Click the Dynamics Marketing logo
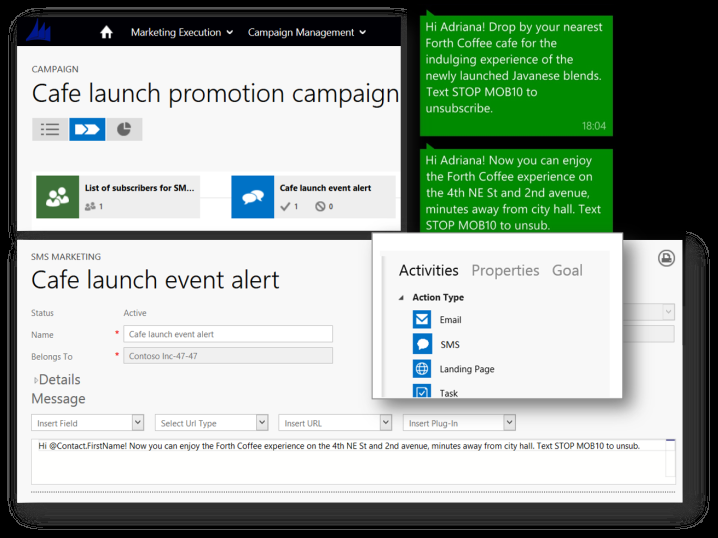718x538 pixels. (x=38, y=31)
